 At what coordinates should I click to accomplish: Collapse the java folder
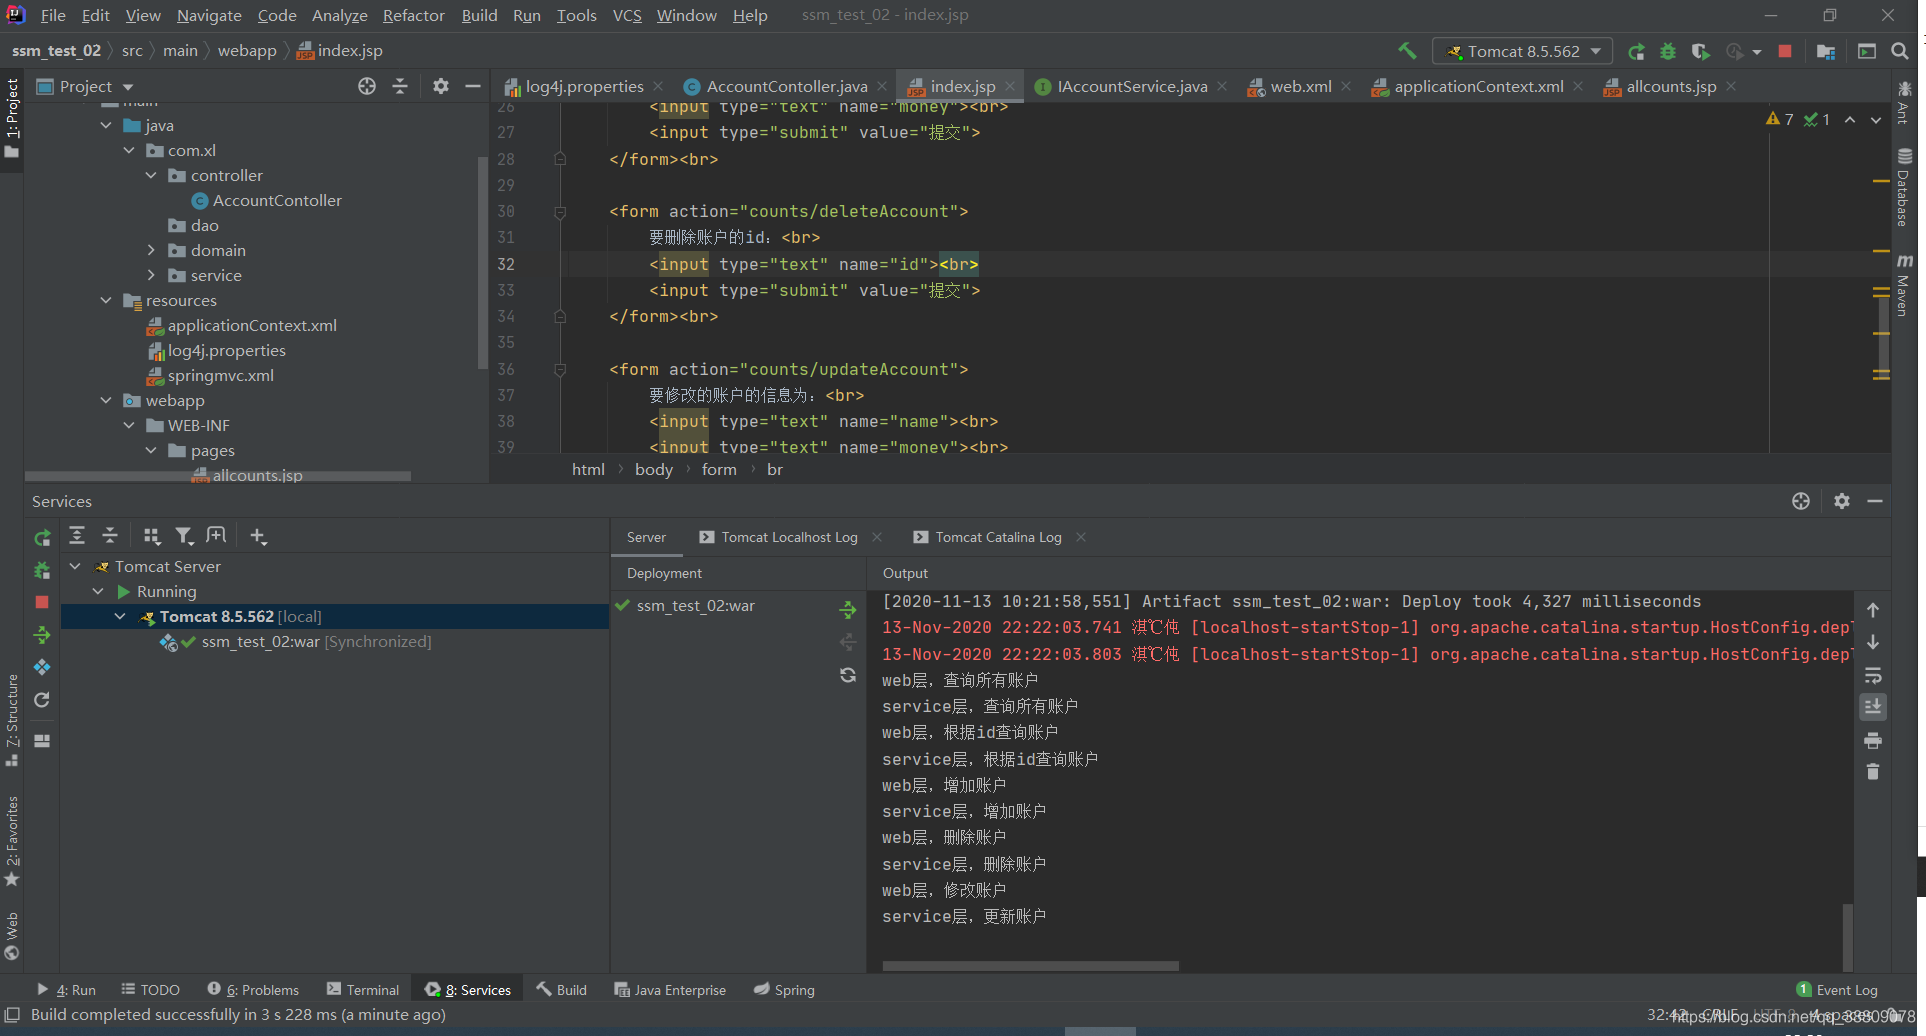(106, 125)
